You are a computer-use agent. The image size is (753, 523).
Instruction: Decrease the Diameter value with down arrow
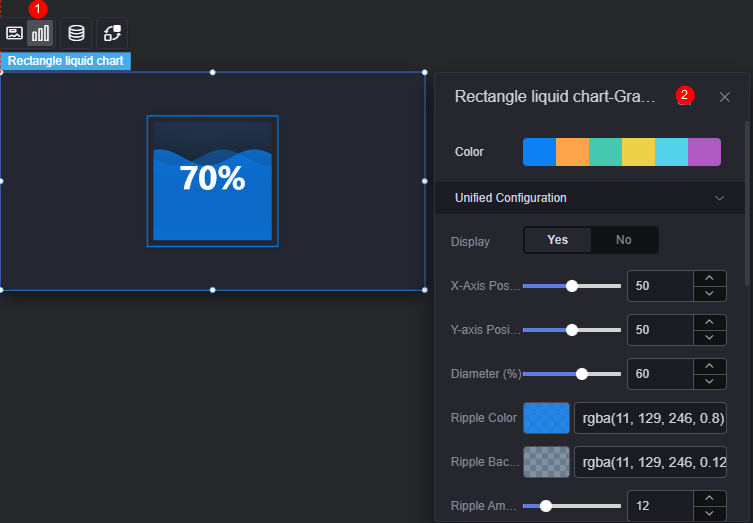pyautogui.click(x=709, y=382)
